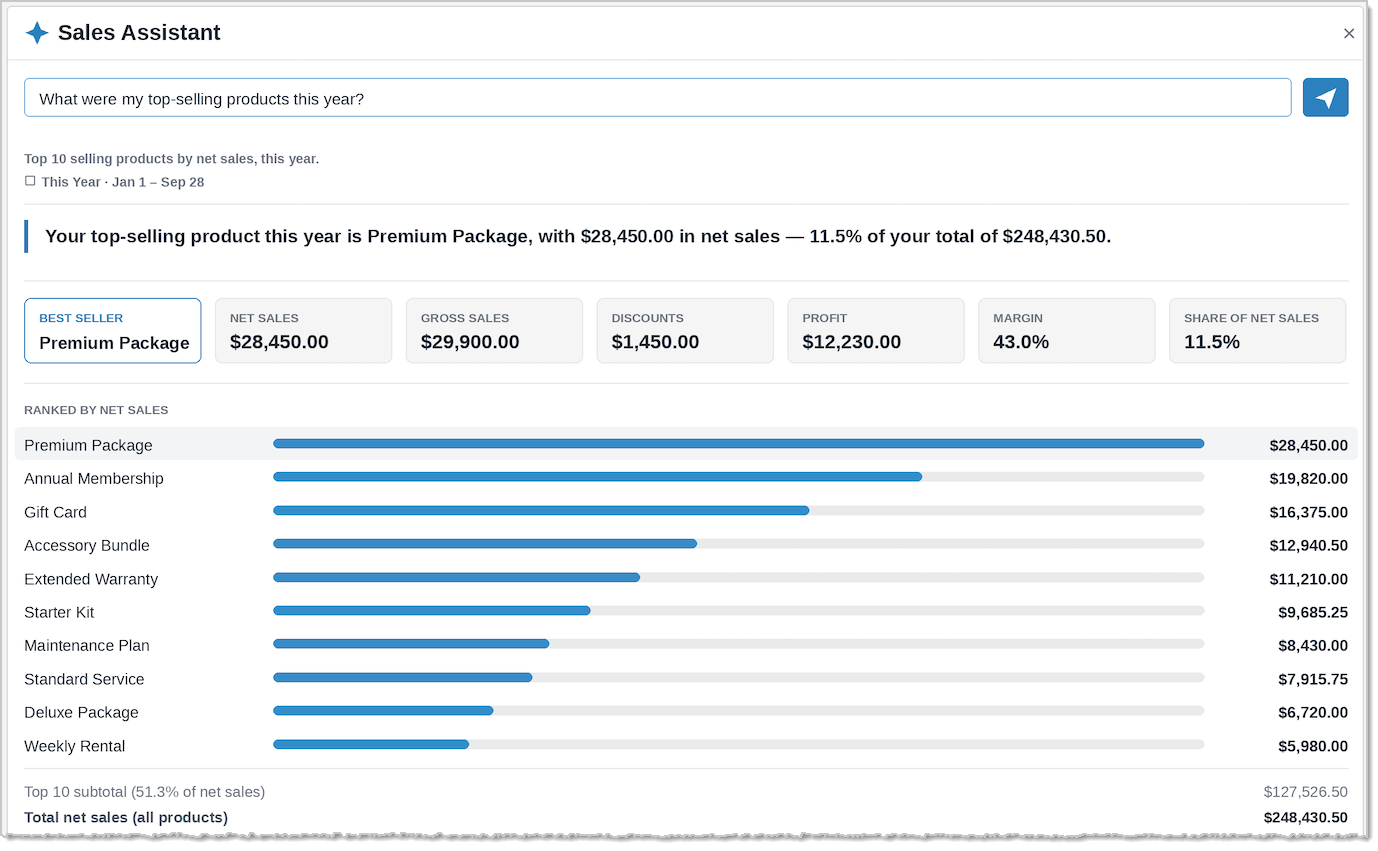
Task: Focus the question input field
Action: pos(658,98)
